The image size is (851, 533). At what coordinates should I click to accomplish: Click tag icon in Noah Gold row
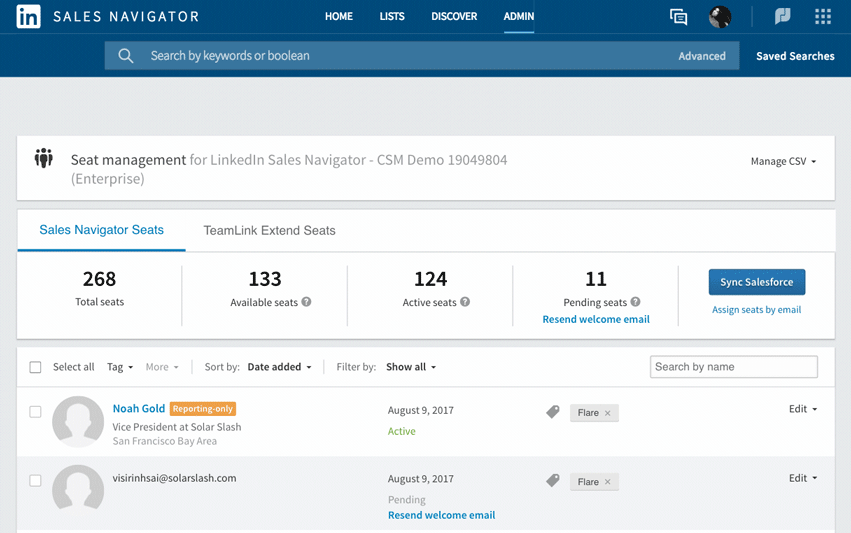tap(552, 412)
